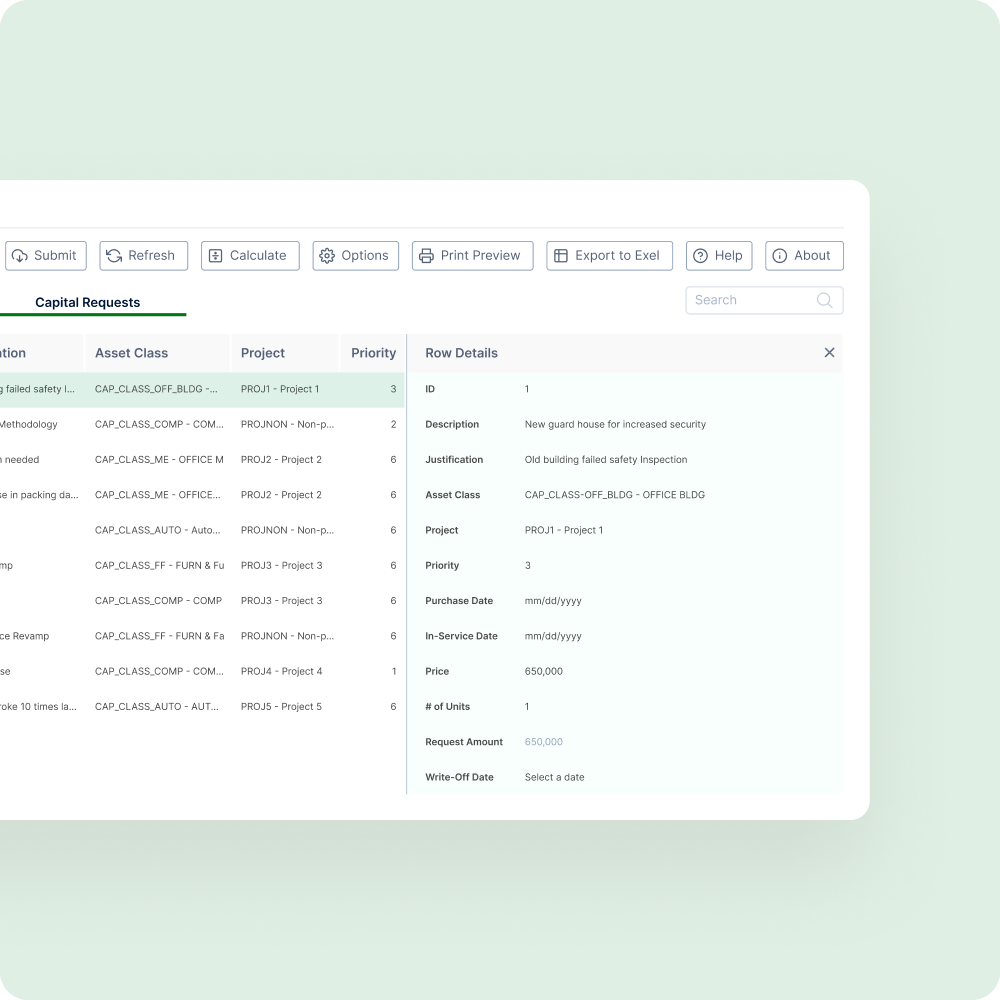Sort by the Project column header
1000x1000 pixels.
click(x=263, y=353)
